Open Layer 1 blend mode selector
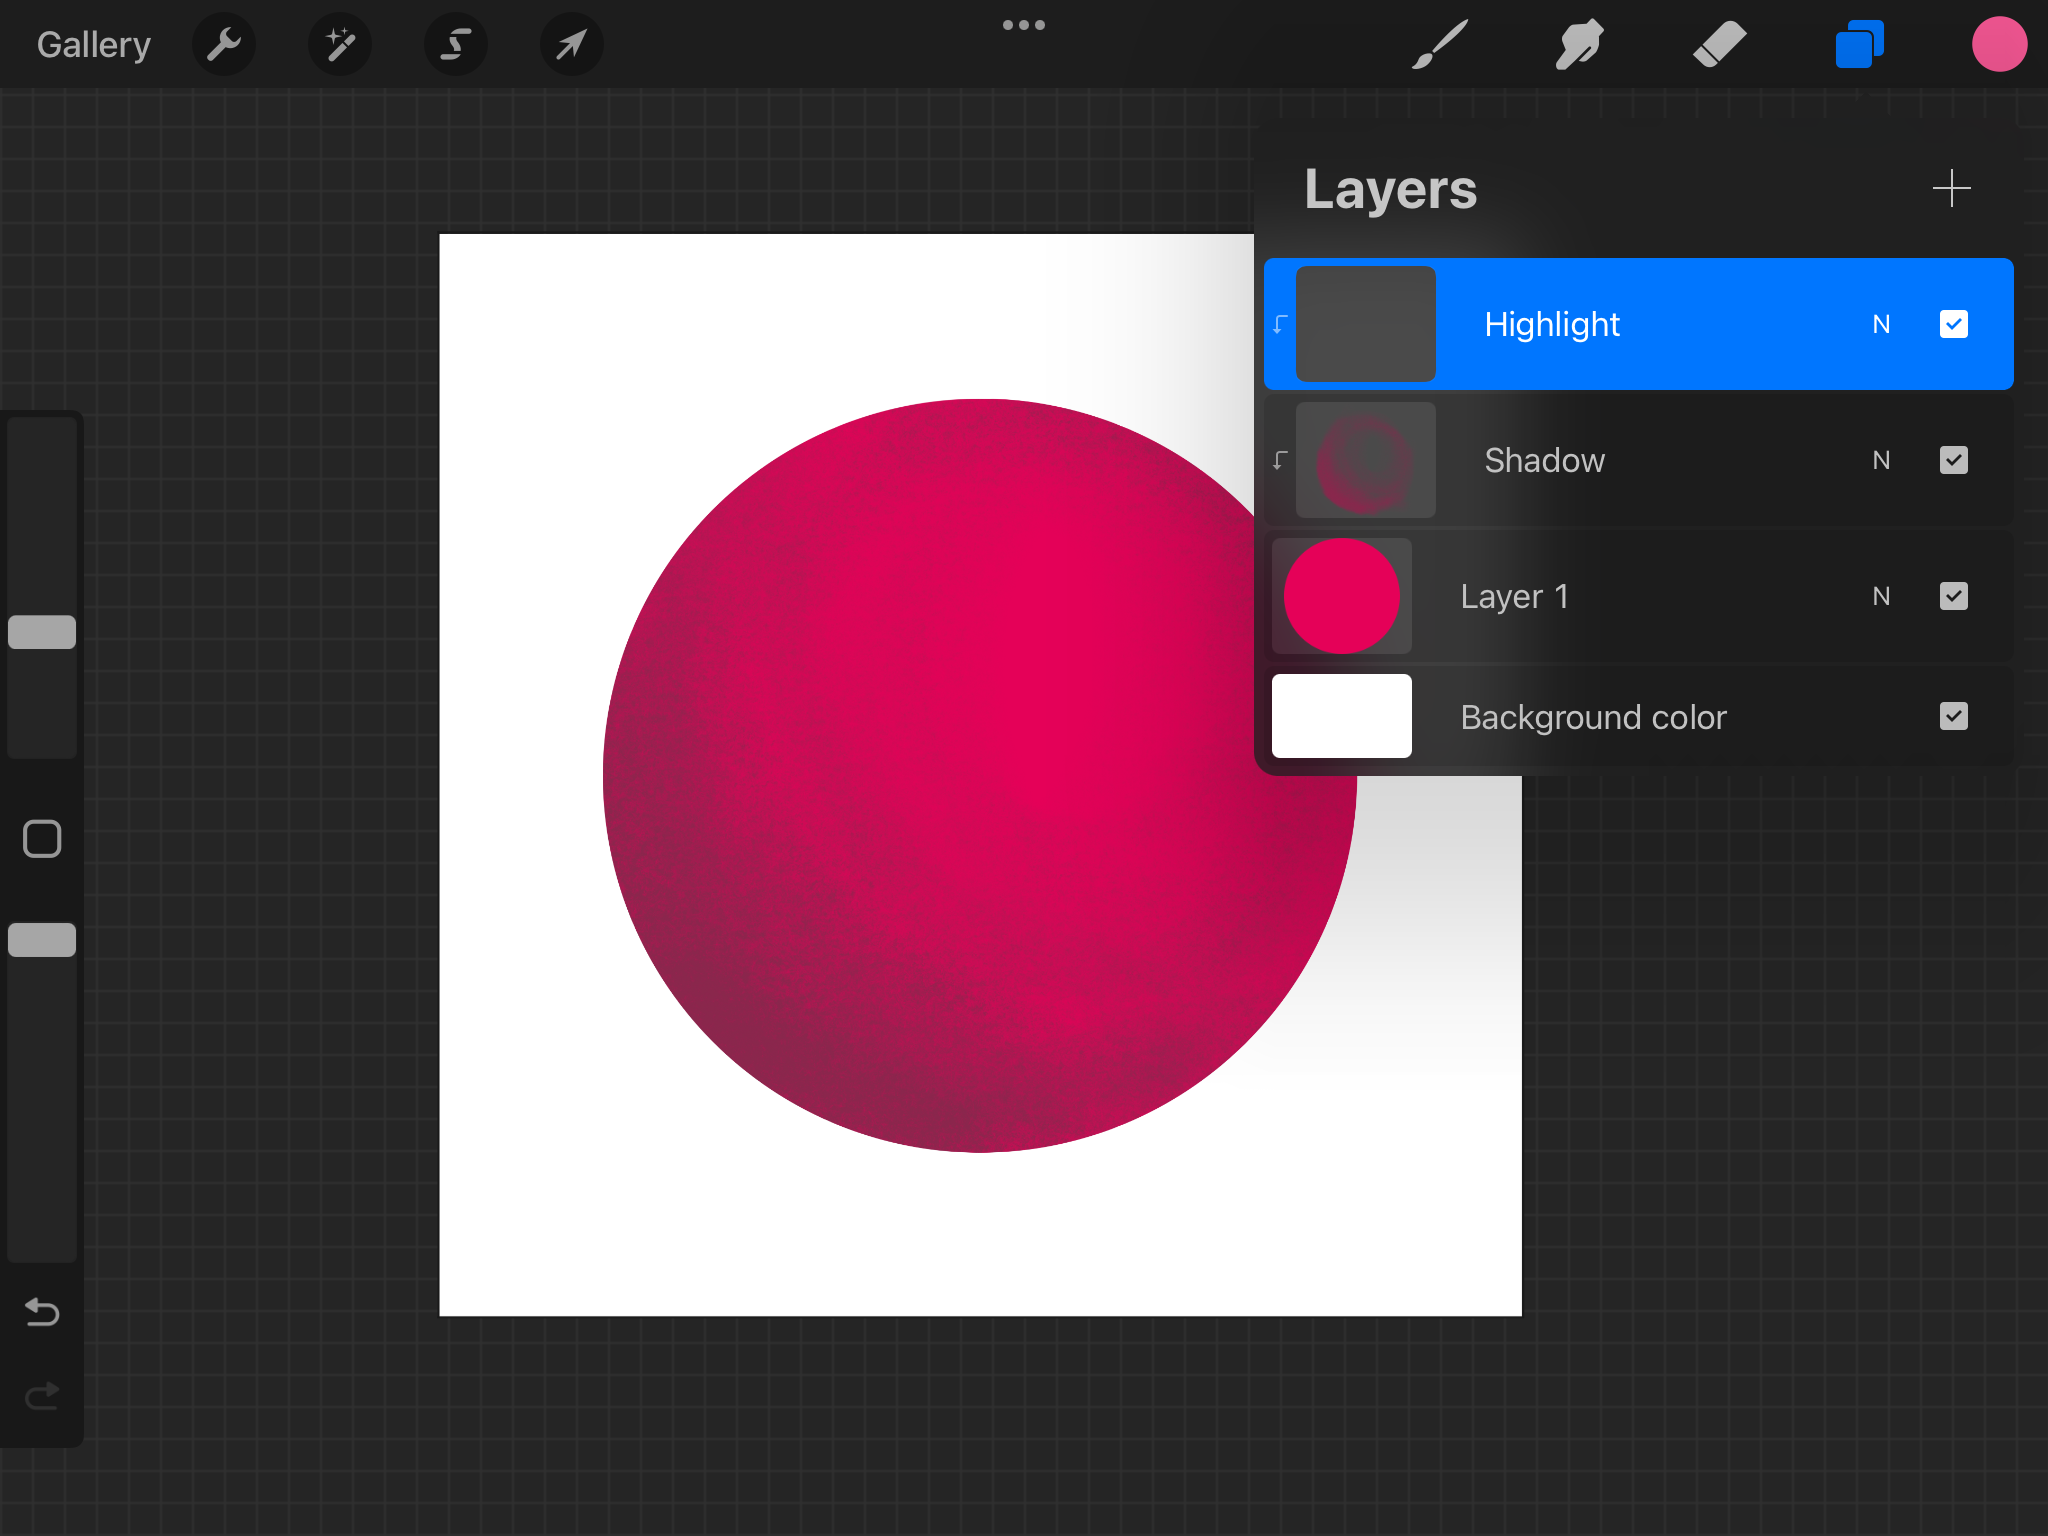Screen dimensions: 2048x1536 (x=1880, y=596)
